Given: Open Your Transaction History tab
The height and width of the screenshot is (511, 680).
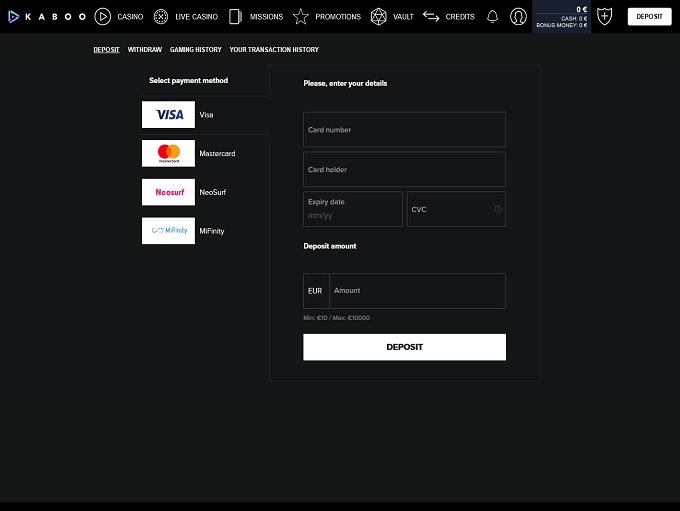Looking at the screenshot, I should click(x=274, y=49).
